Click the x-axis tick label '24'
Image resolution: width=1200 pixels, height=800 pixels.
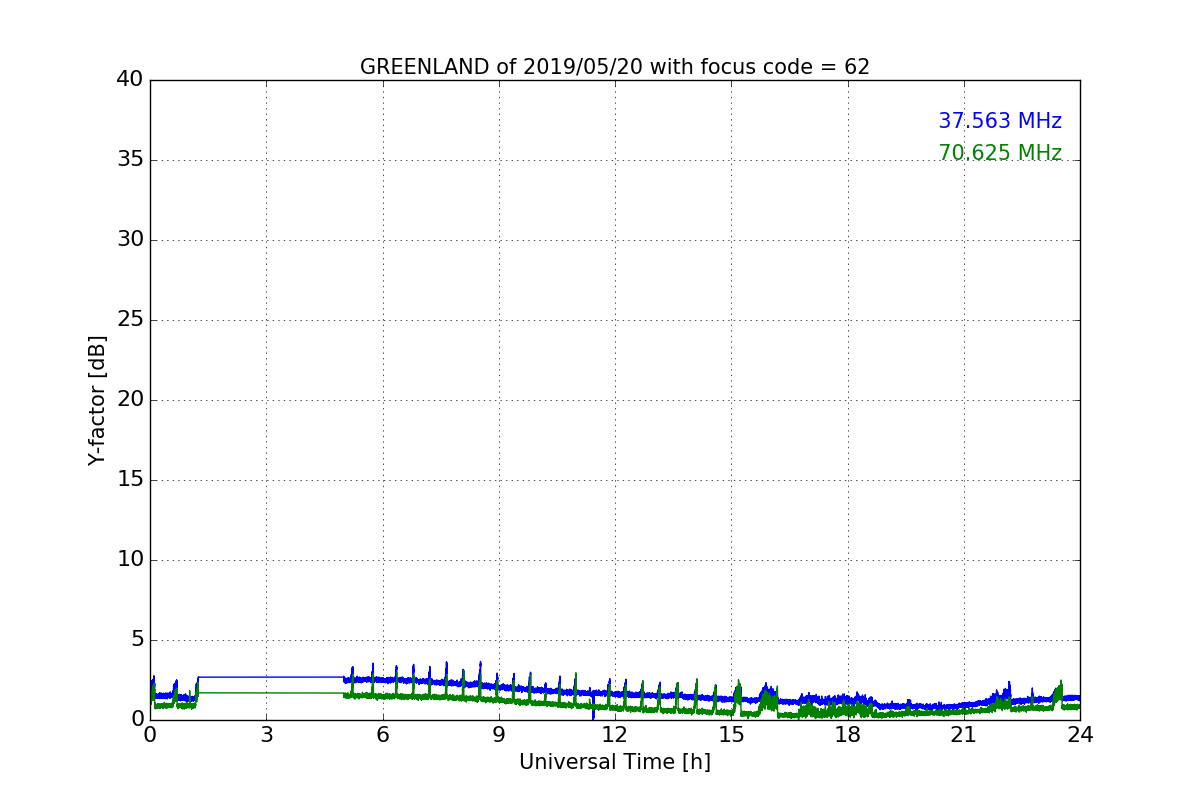[1080, 735]
